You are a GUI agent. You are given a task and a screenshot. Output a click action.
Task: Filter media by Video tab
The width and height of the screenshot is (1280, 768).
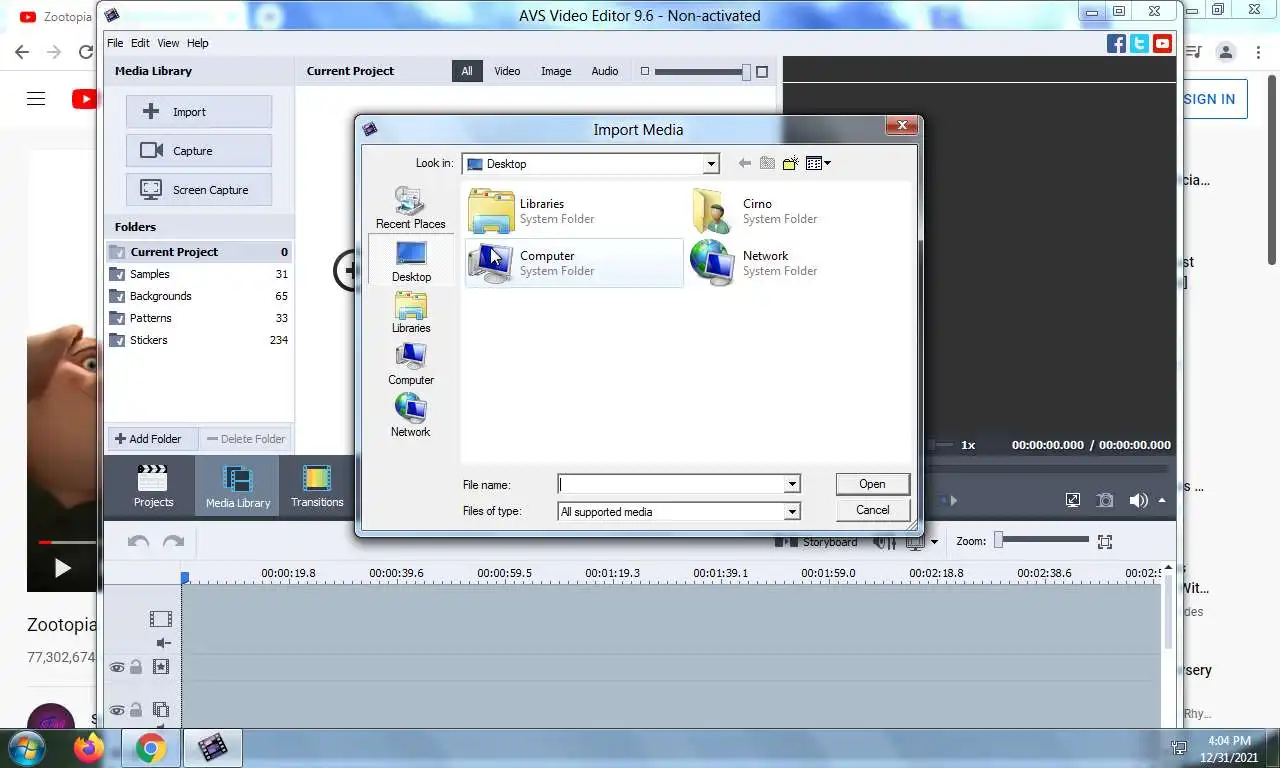tap(507, 71)
